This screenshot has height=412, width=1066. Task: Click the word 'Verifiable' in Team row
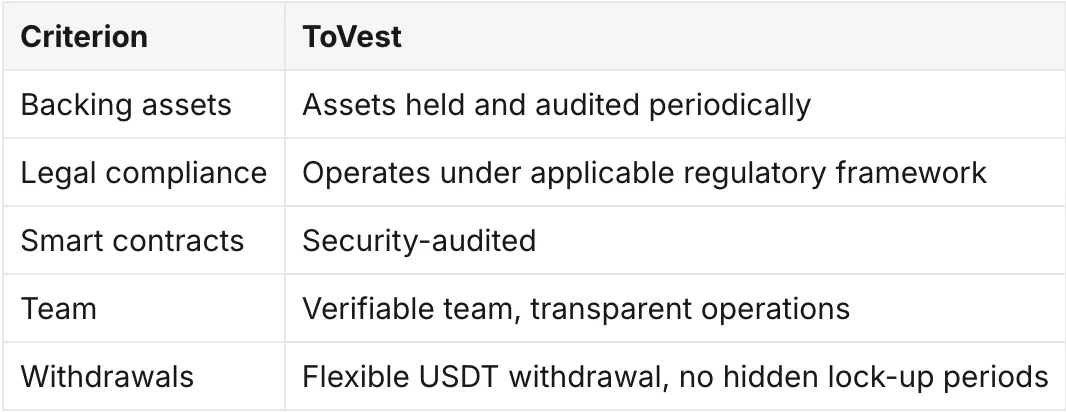[x=368, y=309]
